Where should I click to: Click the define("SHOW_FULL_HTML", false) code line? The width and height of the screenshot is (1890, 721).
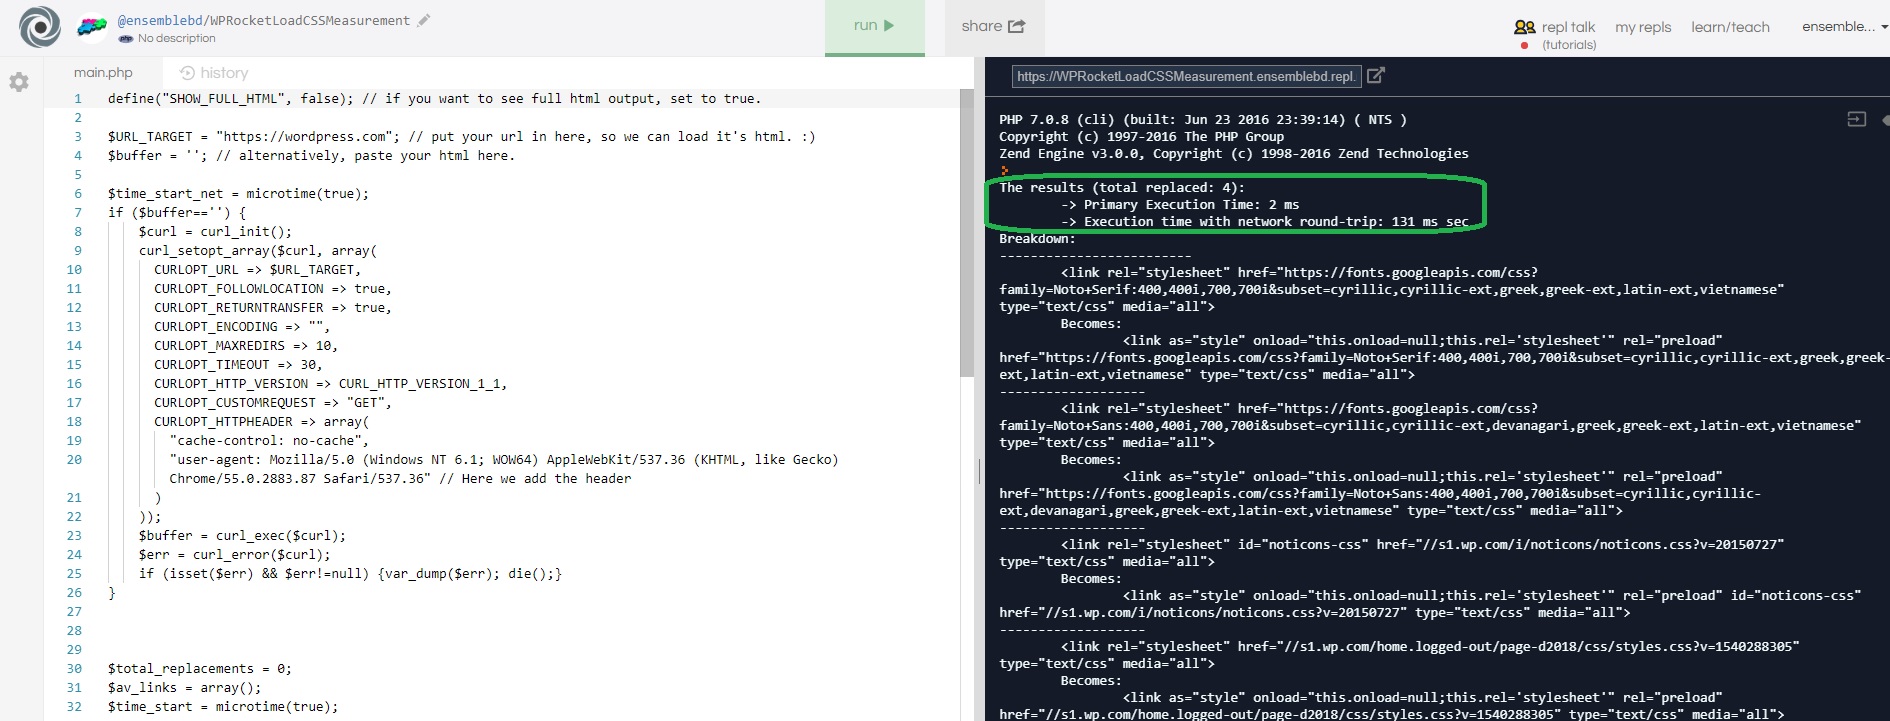click(x=434, y=99)
